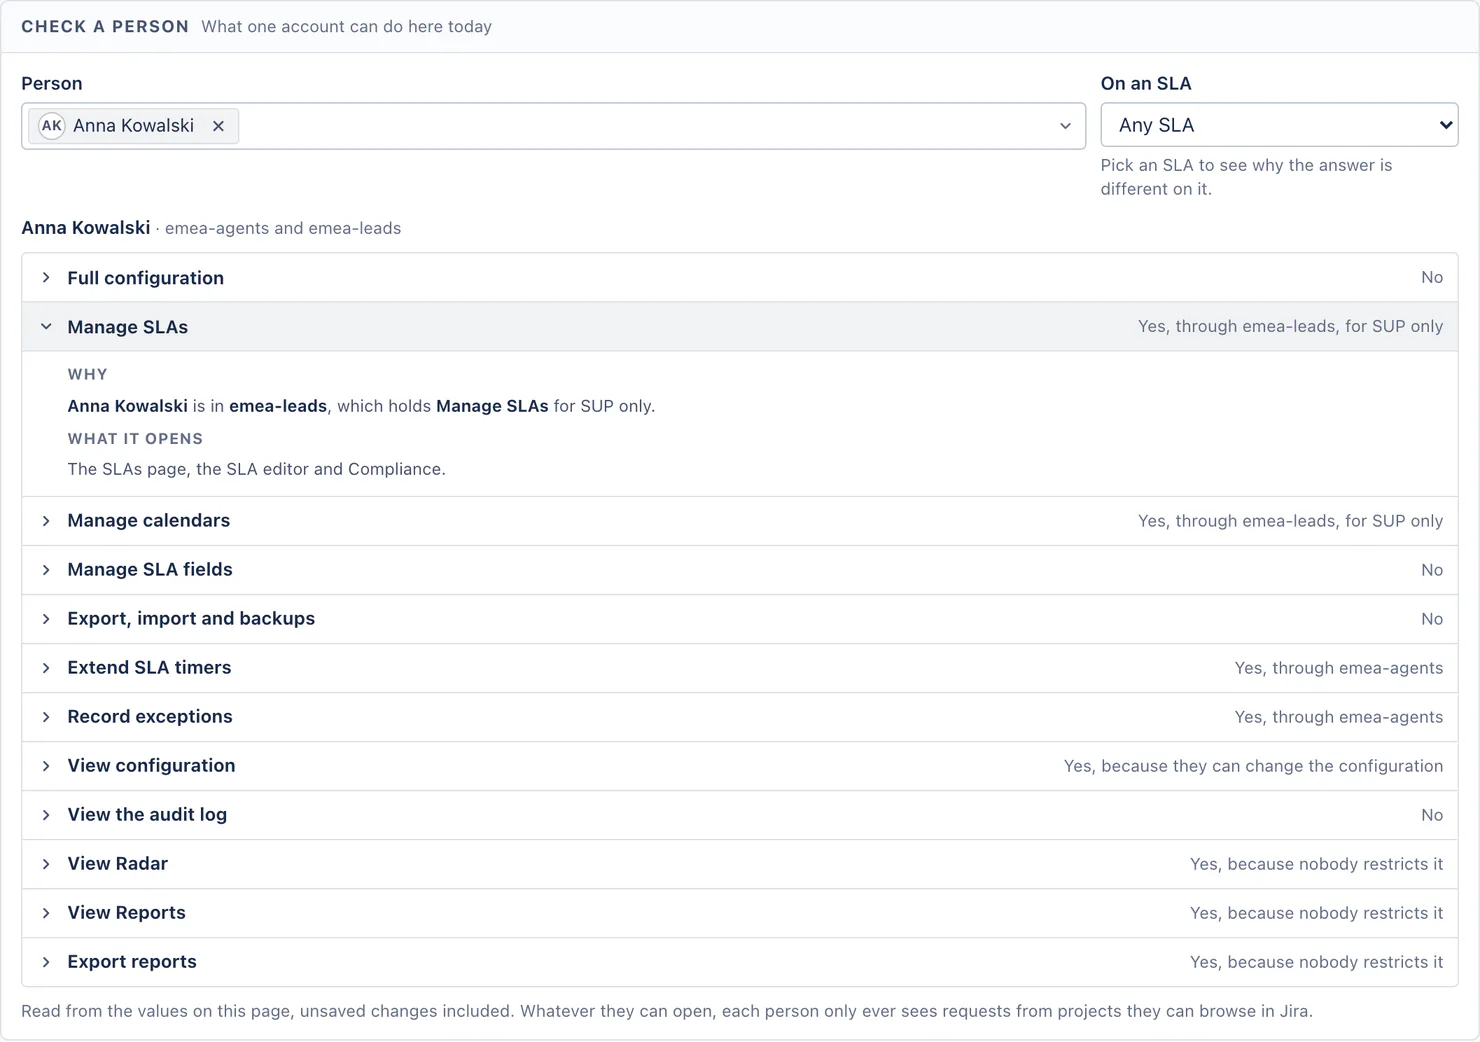
Task: Expand the View Radar row
Action: (x=740, y=864)
